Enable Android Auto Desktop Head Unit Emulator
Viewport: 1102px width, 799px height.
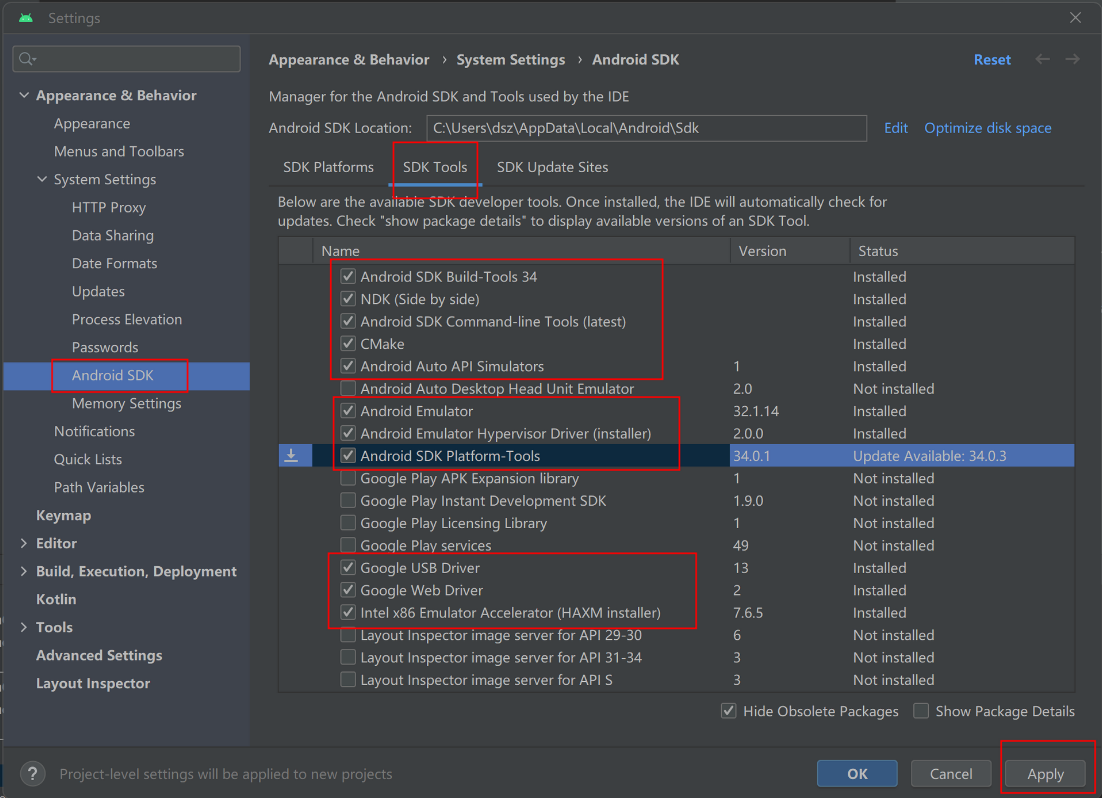(348, 389)
